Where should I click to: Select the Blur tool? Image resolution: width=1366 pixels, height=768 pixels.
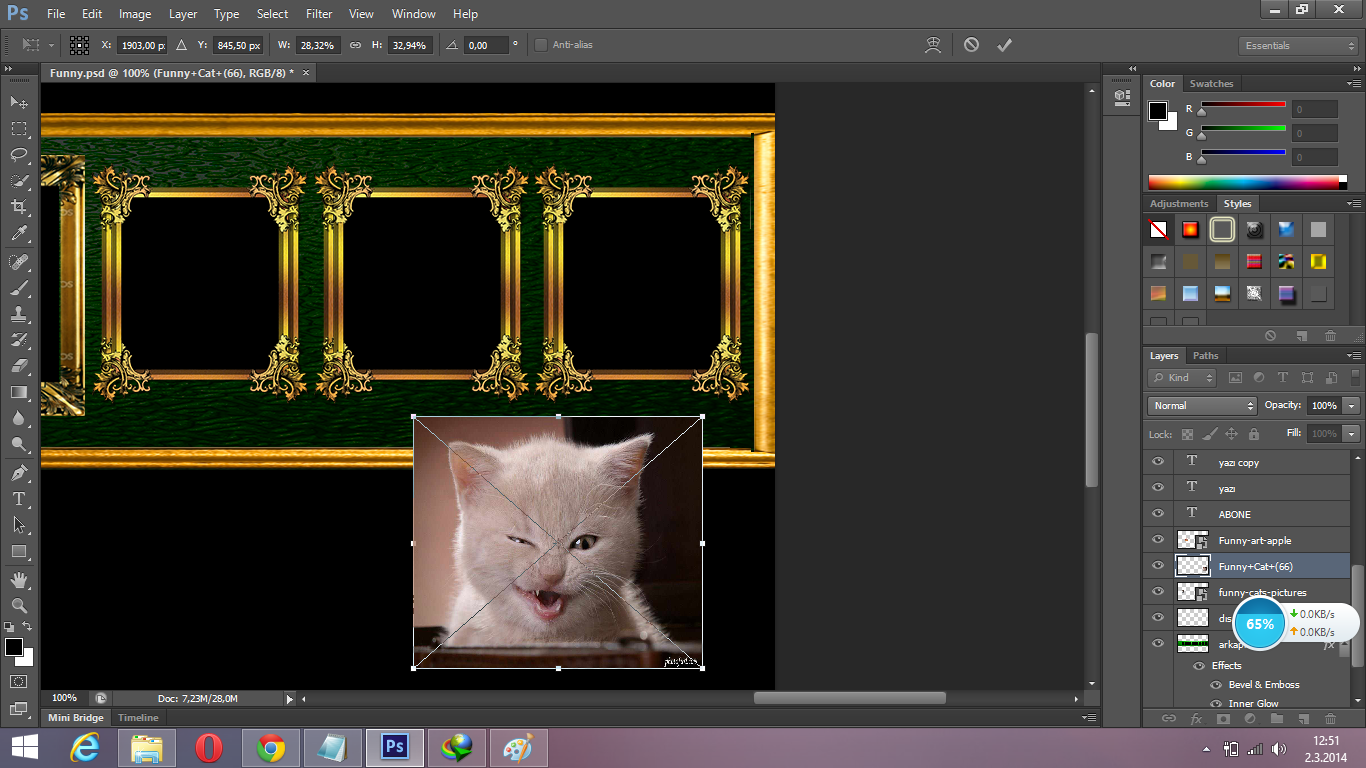click(19, 418)
